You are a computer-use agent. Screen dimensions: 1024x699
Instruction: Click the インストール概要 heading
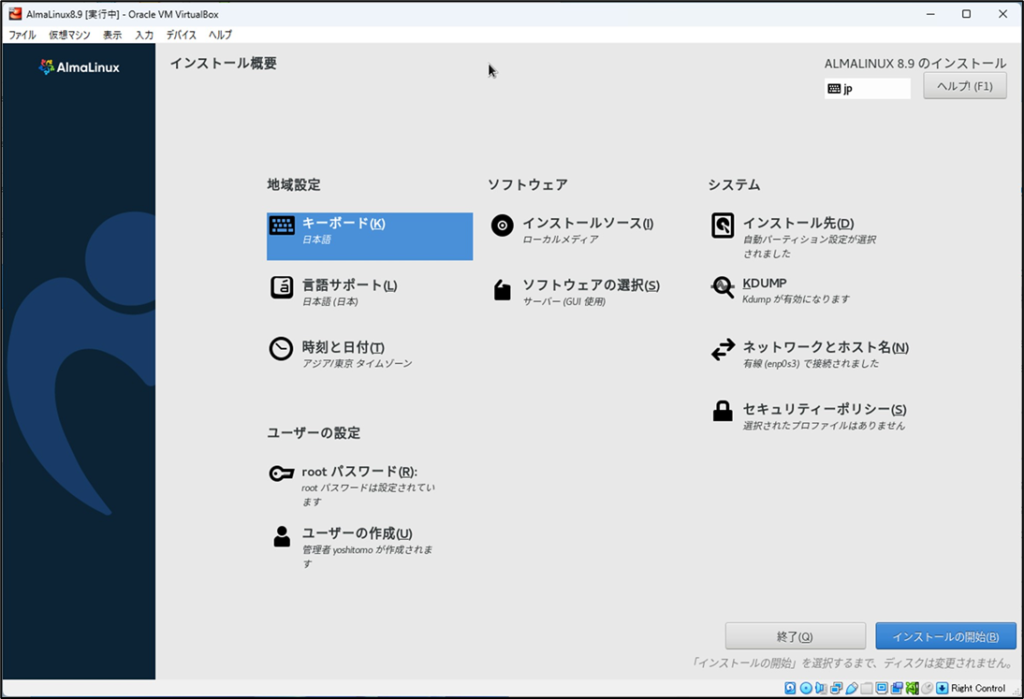[x=223, y=63]
